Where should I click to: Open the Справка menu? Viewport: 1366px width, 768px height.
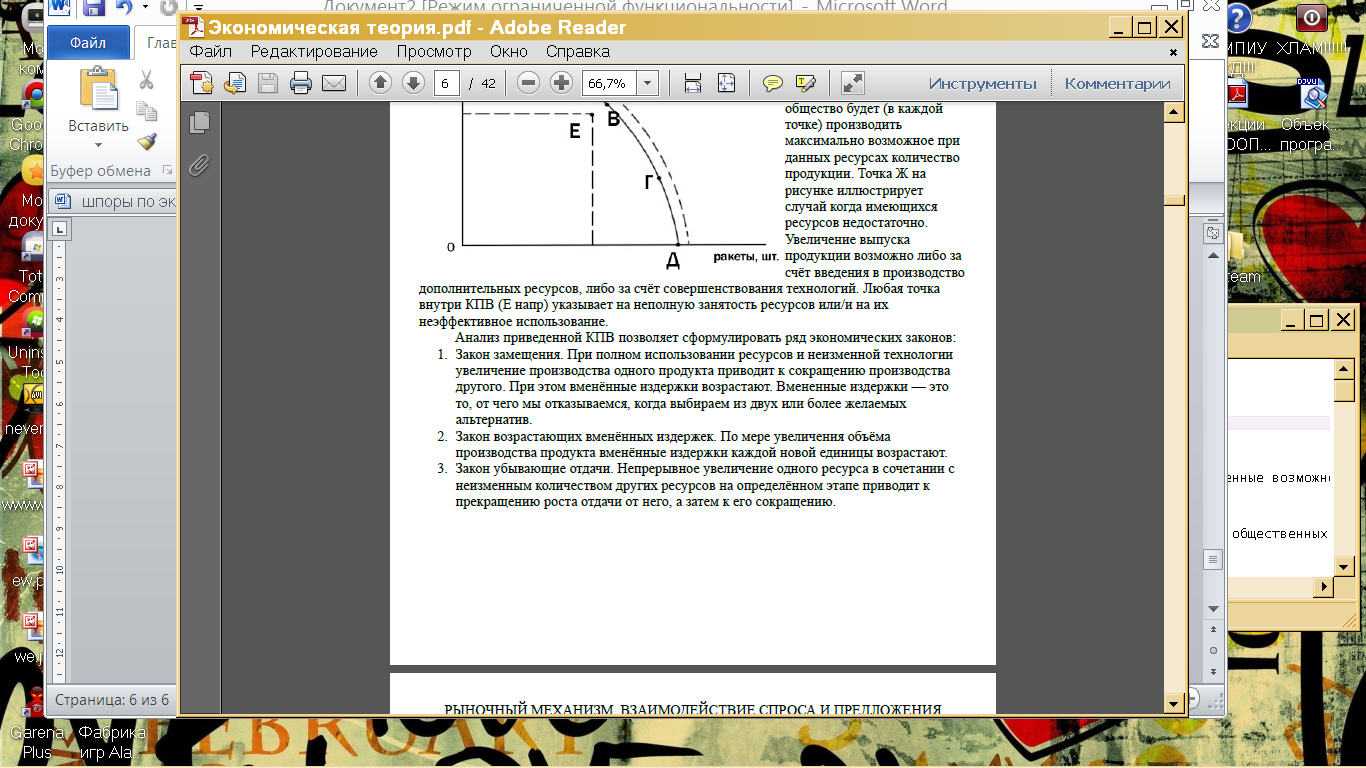[578, 52]
